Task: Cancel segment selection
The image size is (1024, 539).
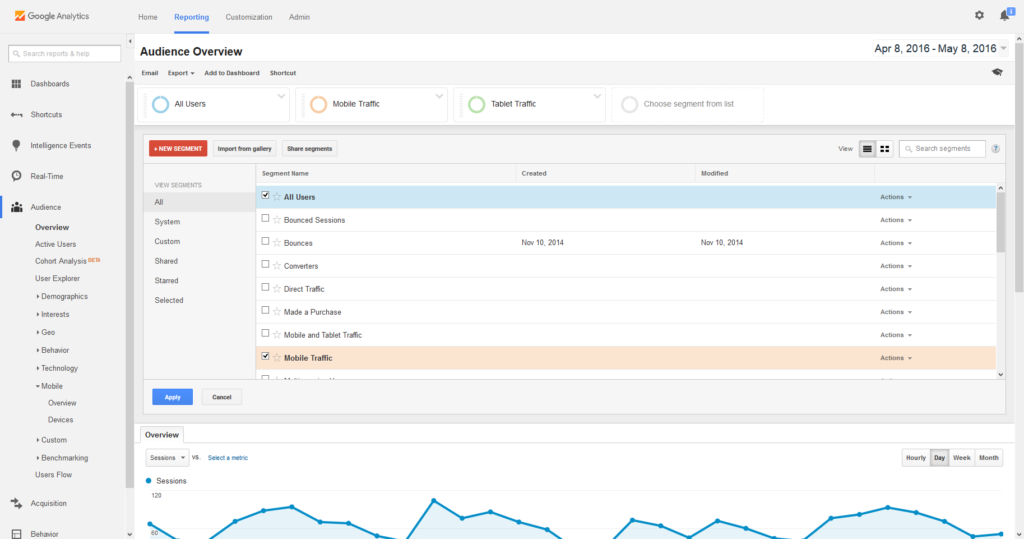Action: 221,397
